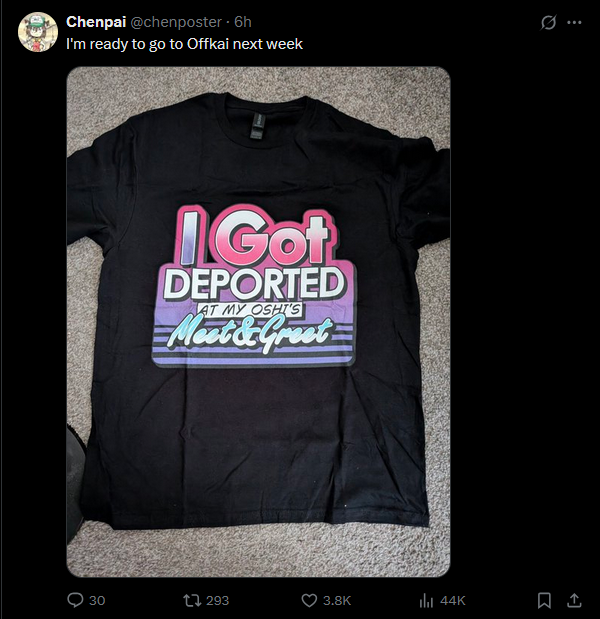This screenshot has width=600, height=619.
Task: Click the 'I Got Deported' shirt graphic
Action: [x=254, y=286]
